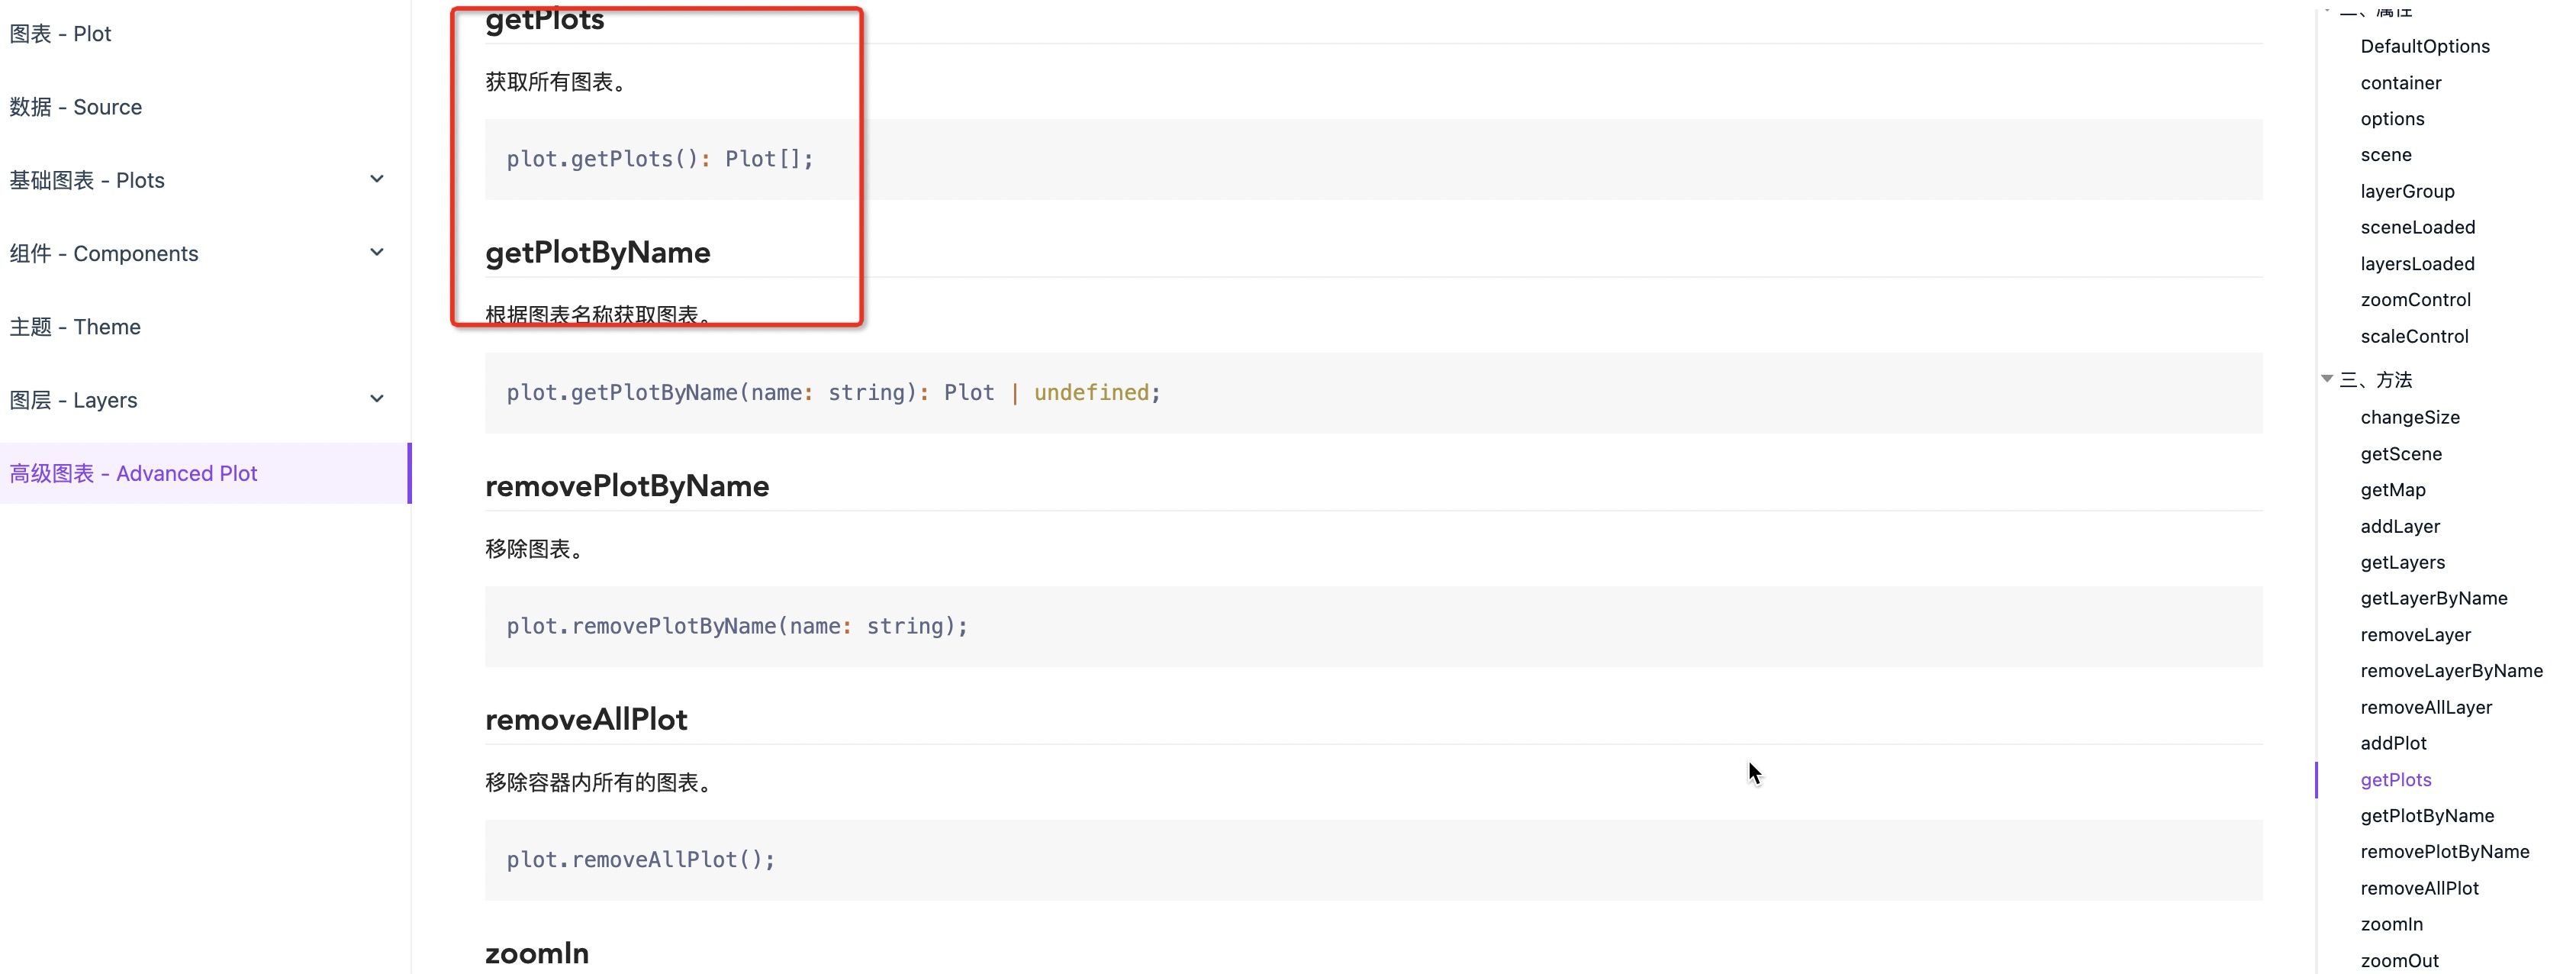
Task: Open the 图表 - Plot menu item
Action: pos(60,34)
